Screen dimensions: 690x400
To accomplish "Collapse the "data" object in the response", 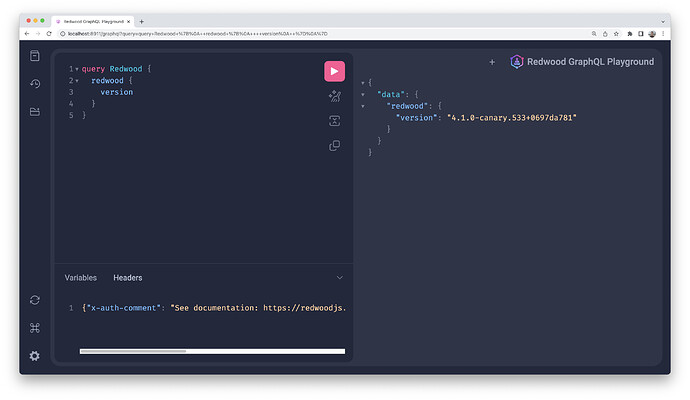I will [363, 94].
